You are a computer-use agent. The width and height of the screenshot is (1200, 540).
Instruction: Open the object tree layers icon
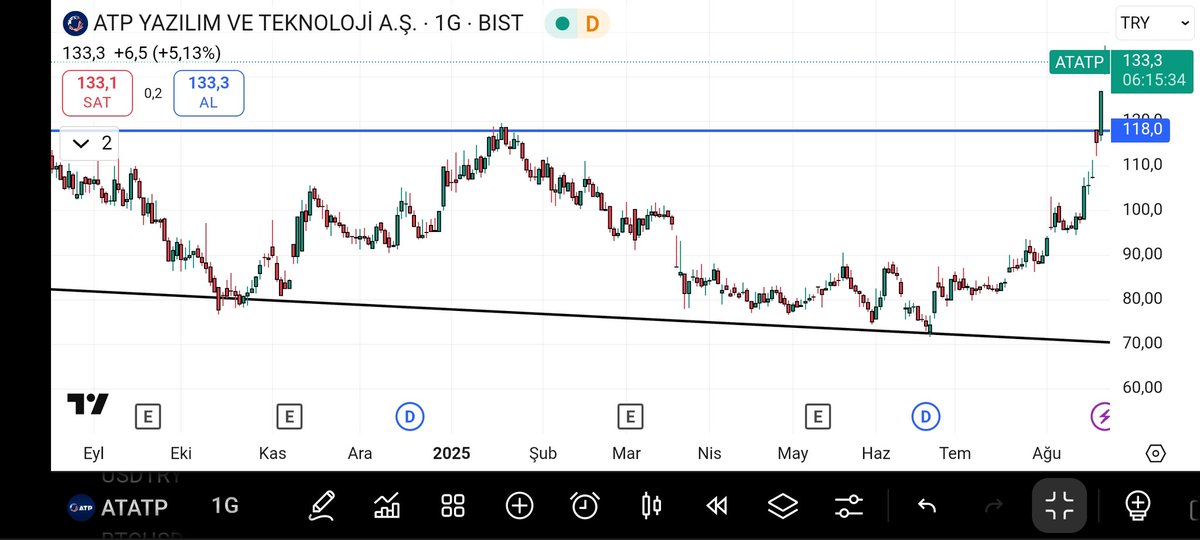tap(783, 505)
